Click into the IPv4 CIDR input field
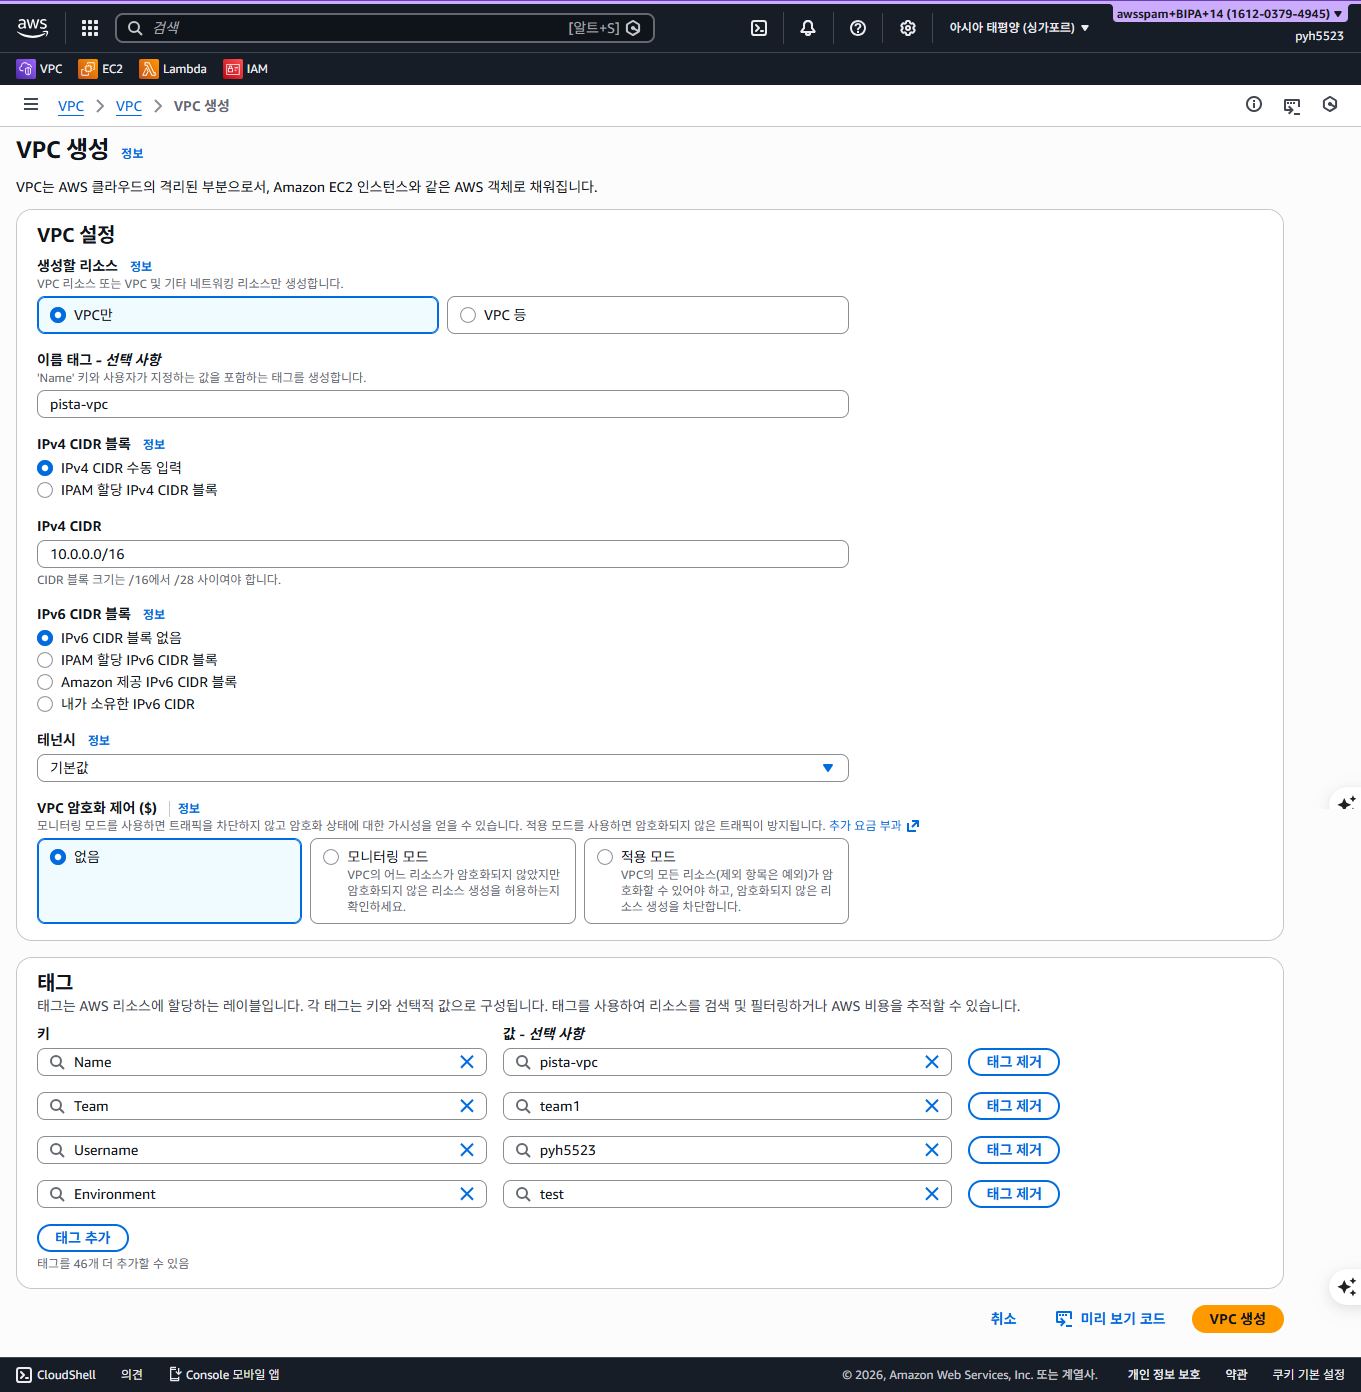 click(x=443, y=554)
